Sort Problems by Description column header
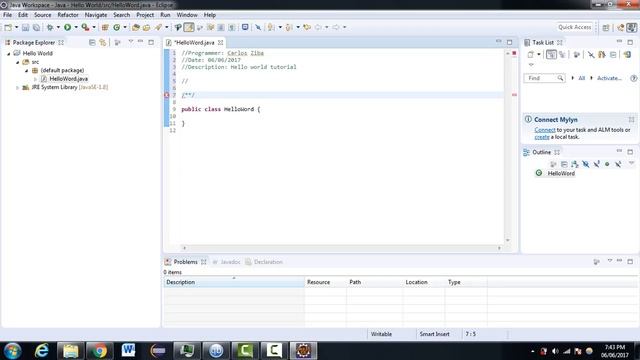This screenshot has height=360, width=640. tap(234, 282)
